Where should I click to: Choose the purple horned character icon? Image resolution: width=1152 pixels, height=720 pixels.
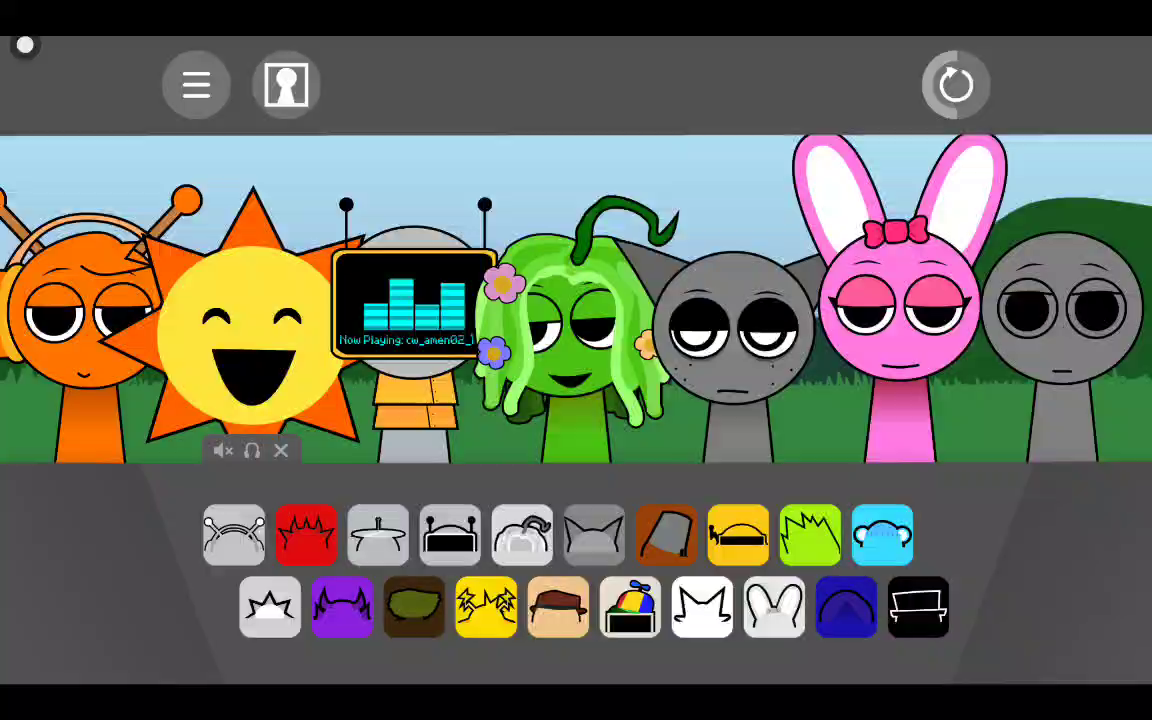(x=342, y=607)
